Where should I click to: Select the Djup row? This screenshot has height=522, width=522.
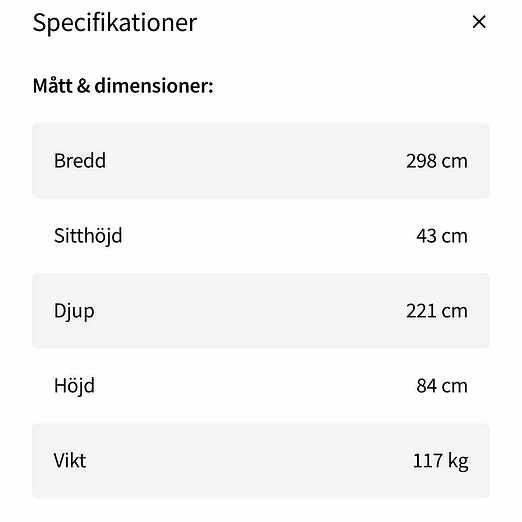tap(261, 311)
